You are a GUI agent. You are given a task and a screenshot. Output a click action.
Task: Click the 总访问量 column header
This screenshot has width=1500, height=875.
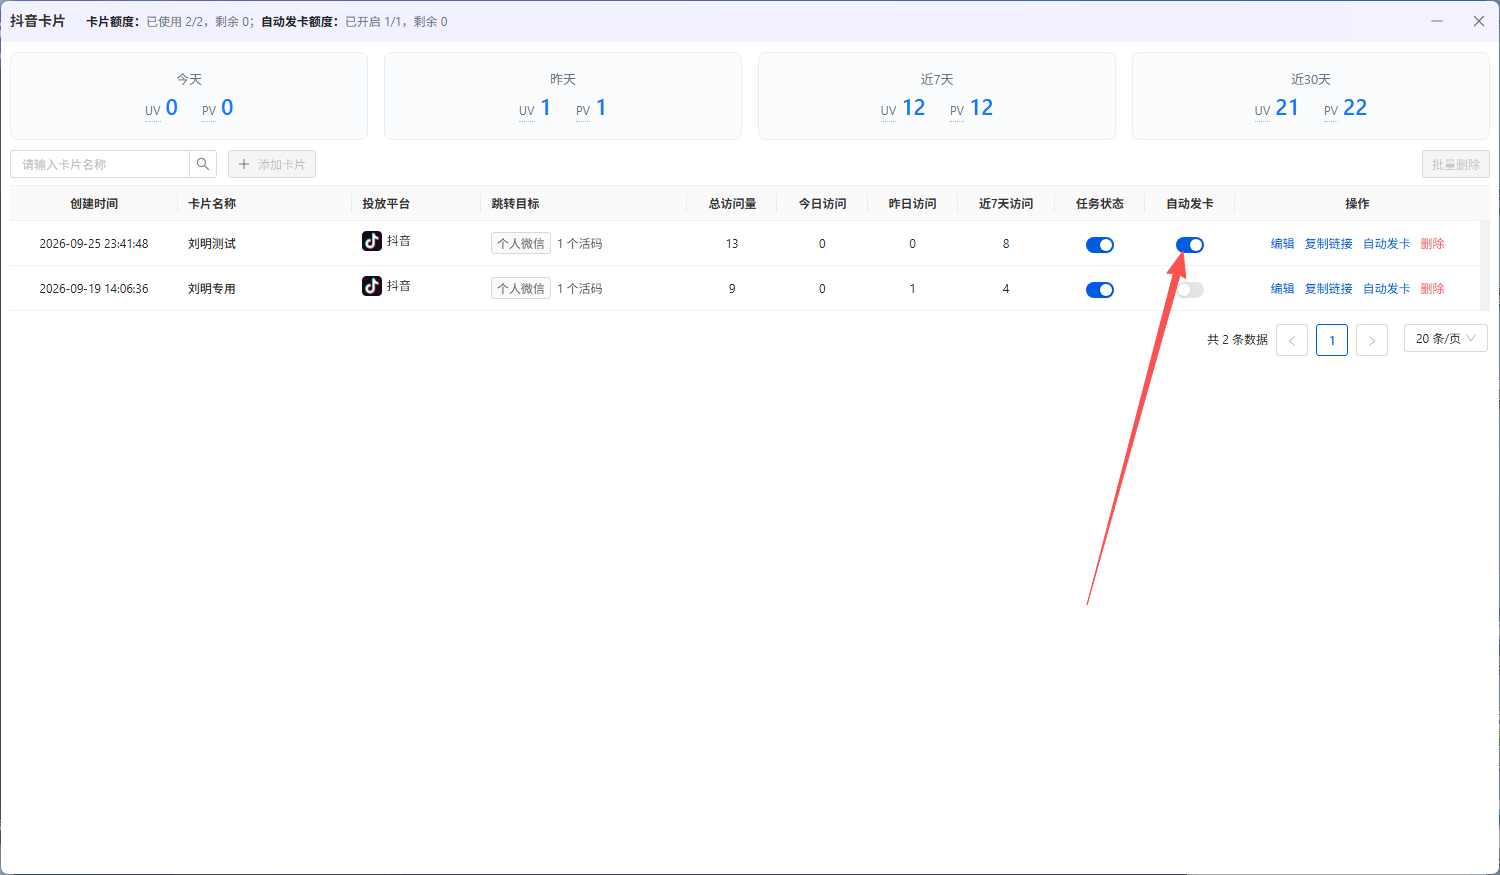732,204
